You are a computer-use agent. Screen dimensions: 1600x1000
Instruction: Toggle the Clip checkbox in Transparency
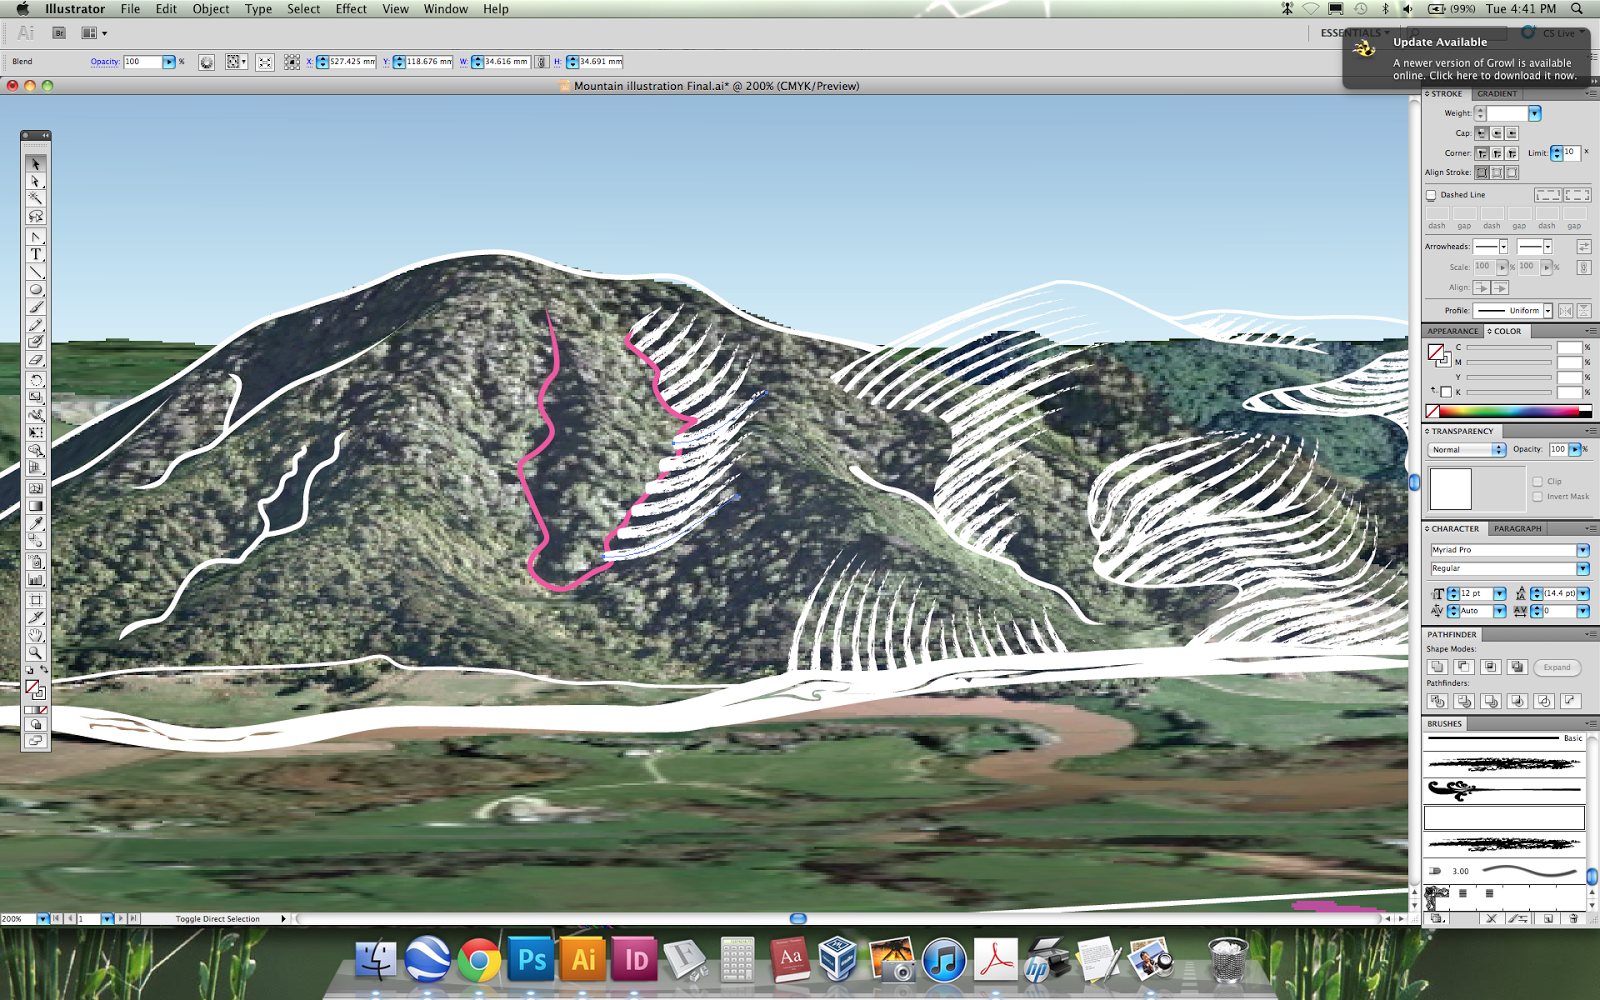pyautogui.click(x=1538, y=481)
